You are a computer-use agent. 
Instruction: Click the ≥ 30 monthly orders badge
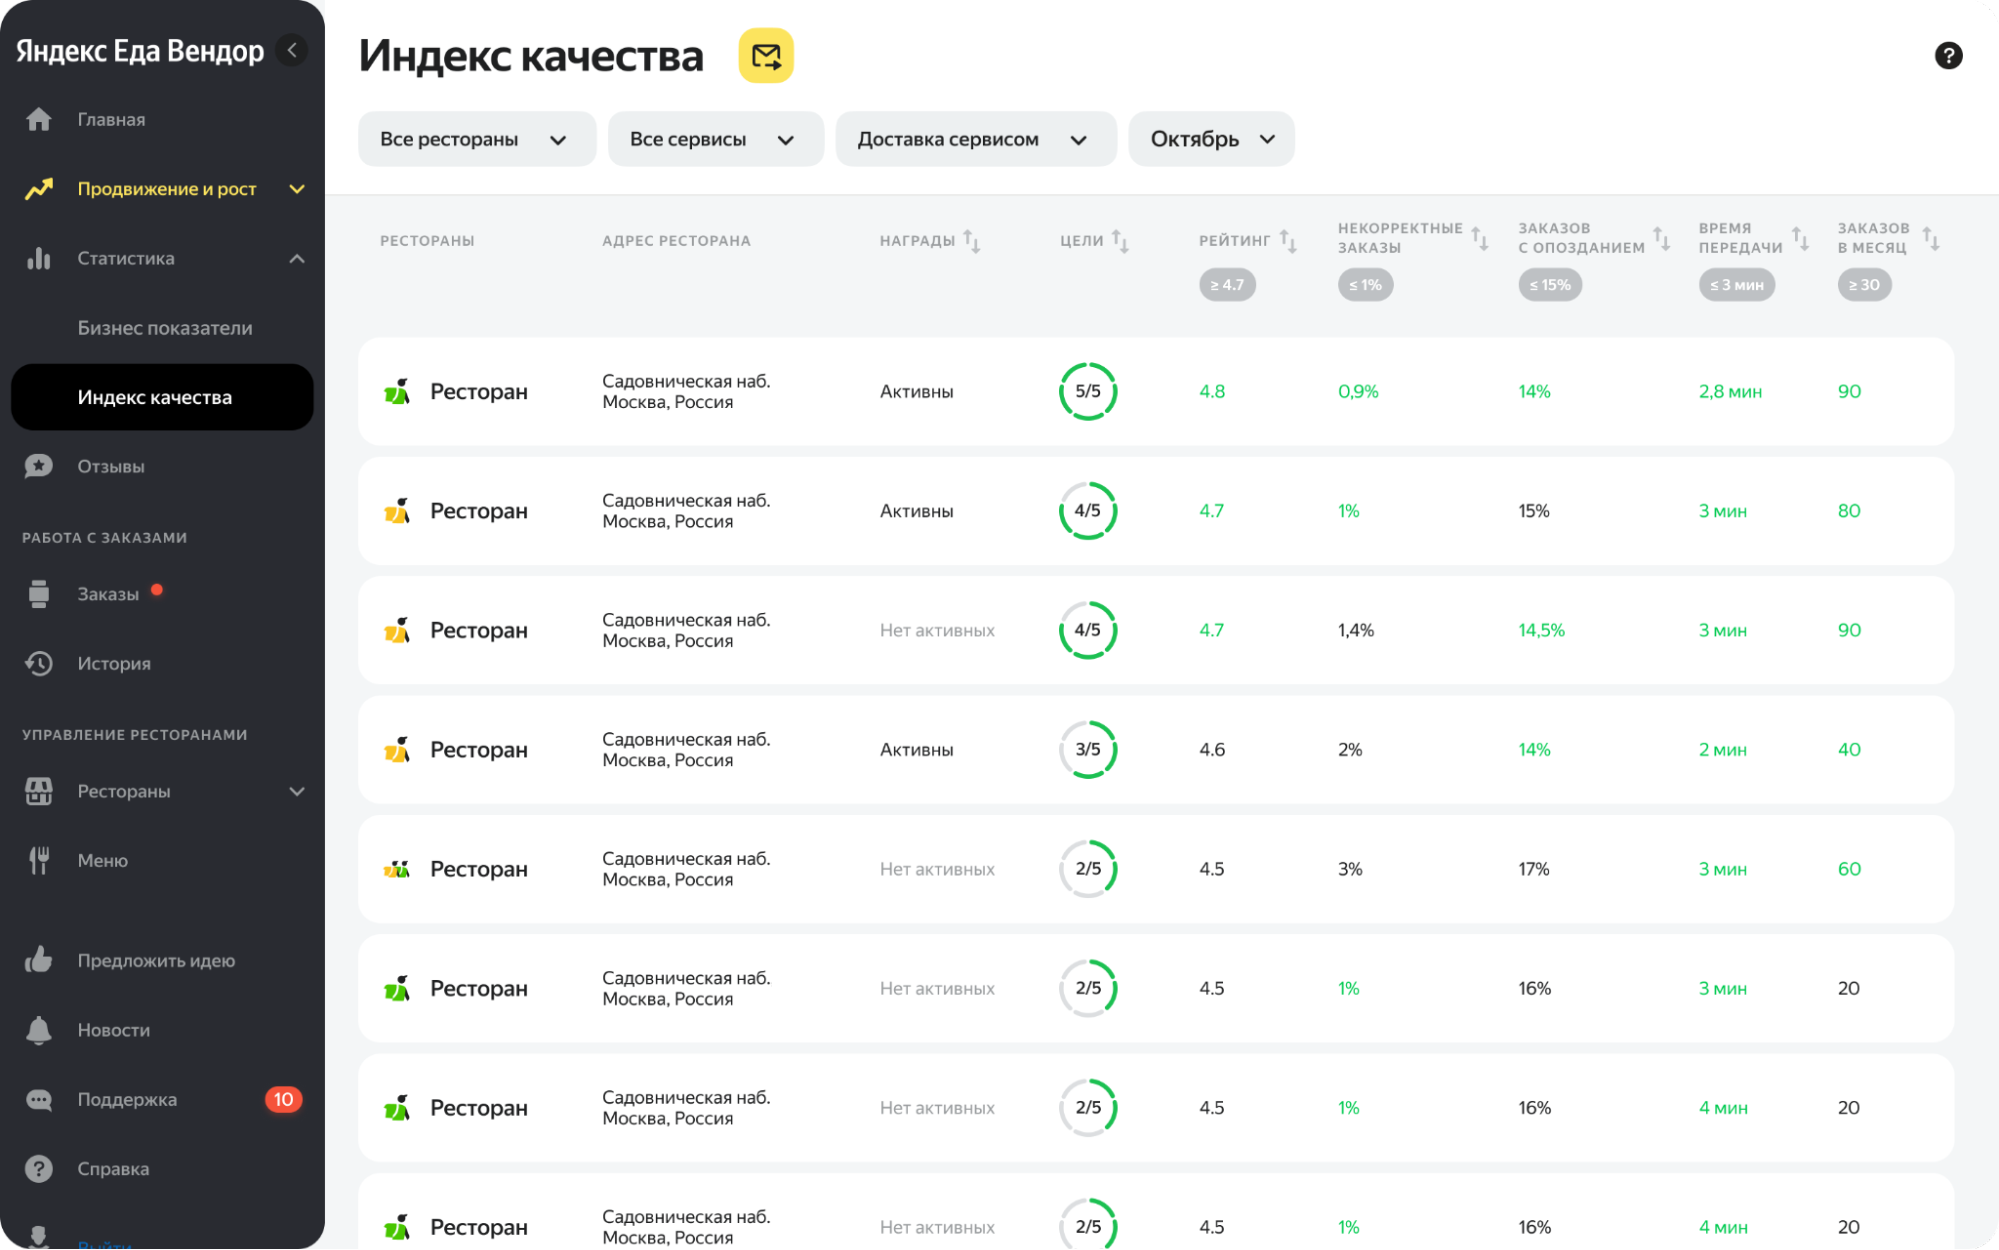pyautogui.click(x=1864, y=285)
